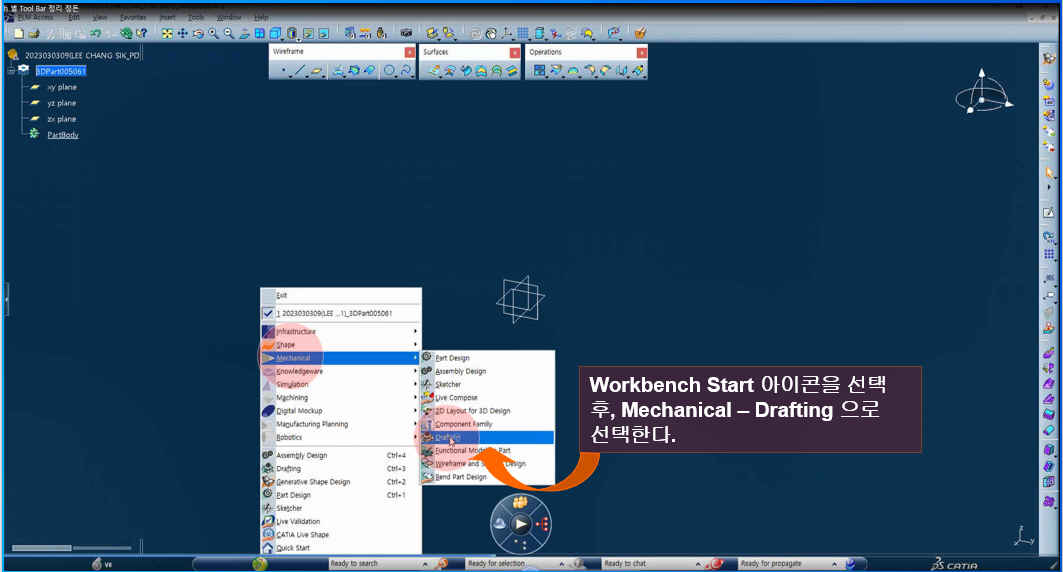Image resolution: width=1063 pixels, height=572 pixels.
Task: Click the Robot compass in the top-right viewport
Action: click(x=983, y=91)
